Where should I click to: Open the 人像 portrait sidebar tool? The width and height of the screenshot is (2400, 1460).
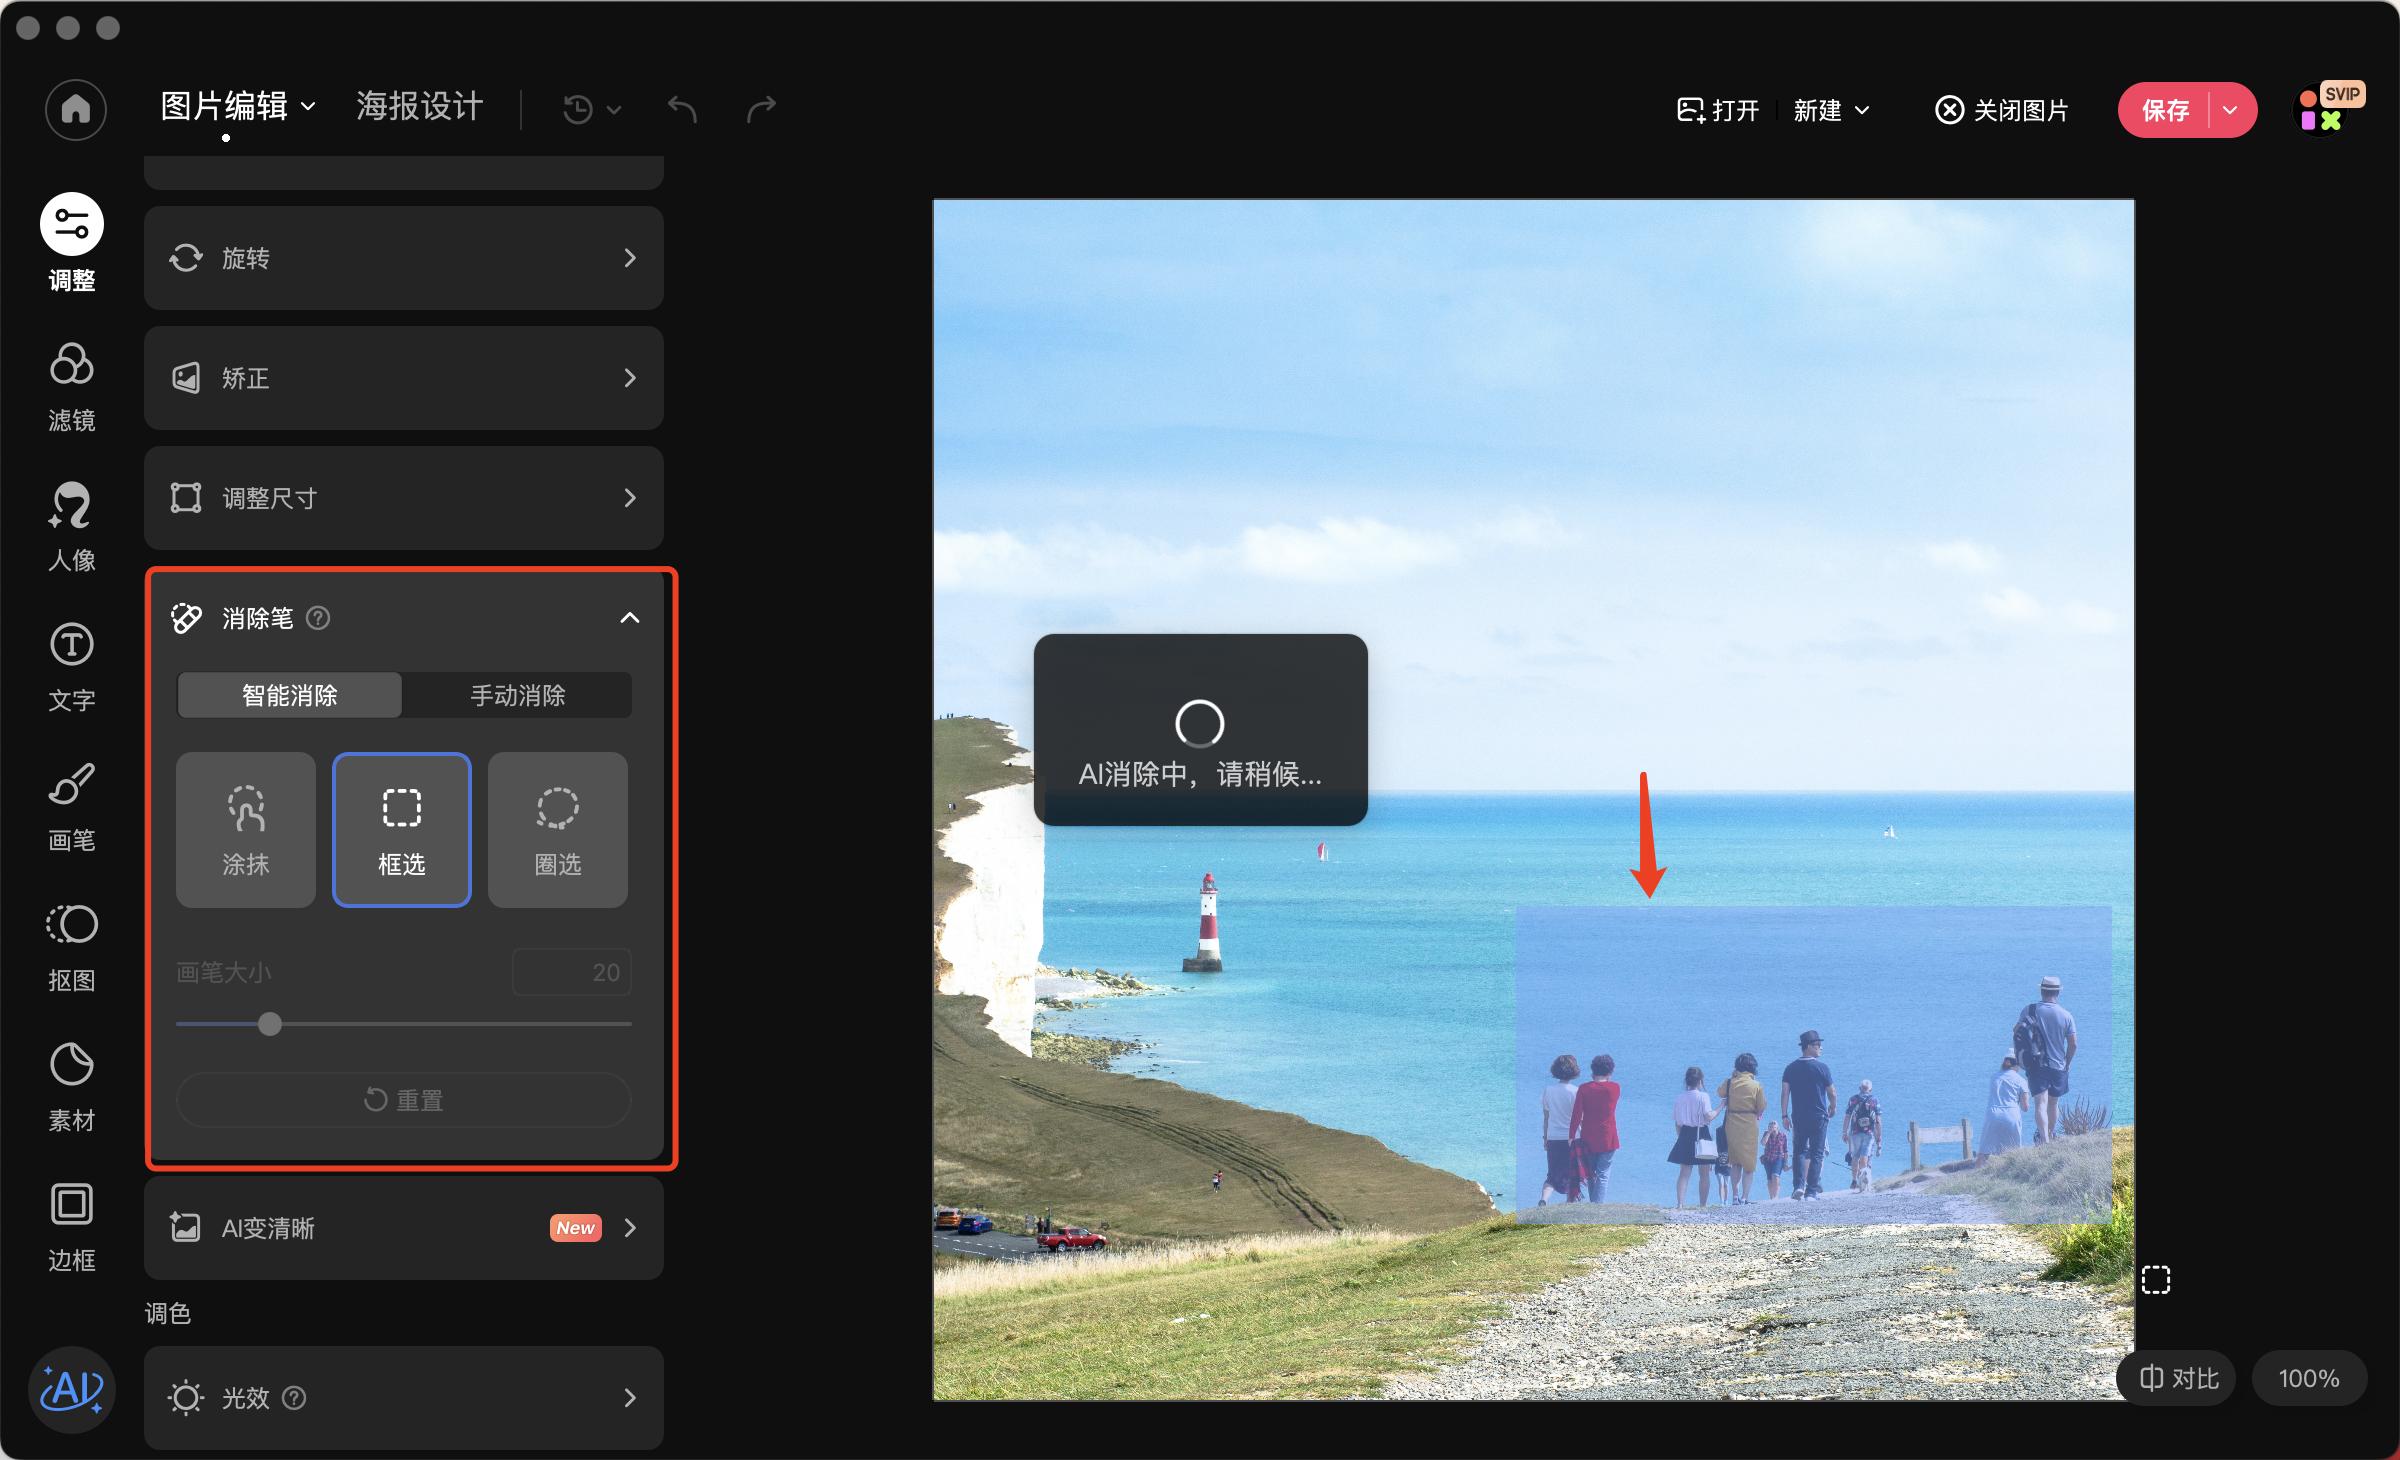72,525
